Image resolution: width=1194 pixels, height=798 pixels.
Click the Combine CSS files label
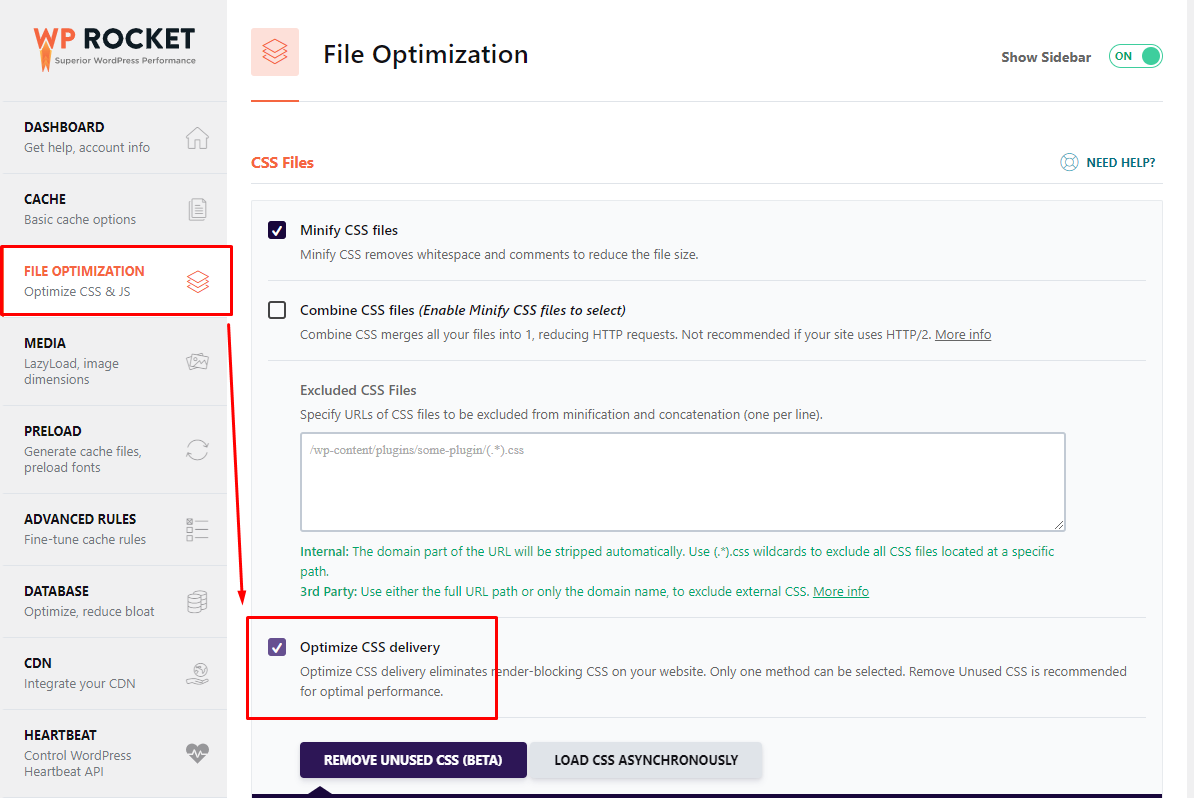[462, 310]
